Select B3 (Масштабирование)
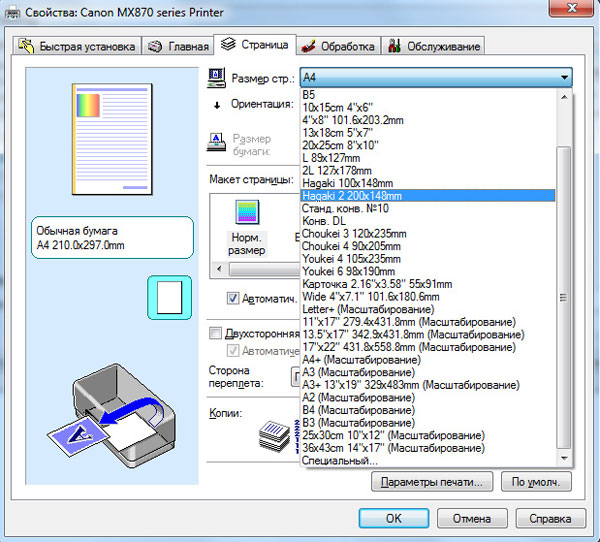The width and height of the screenshot is (600, 542). coord(428,423)
